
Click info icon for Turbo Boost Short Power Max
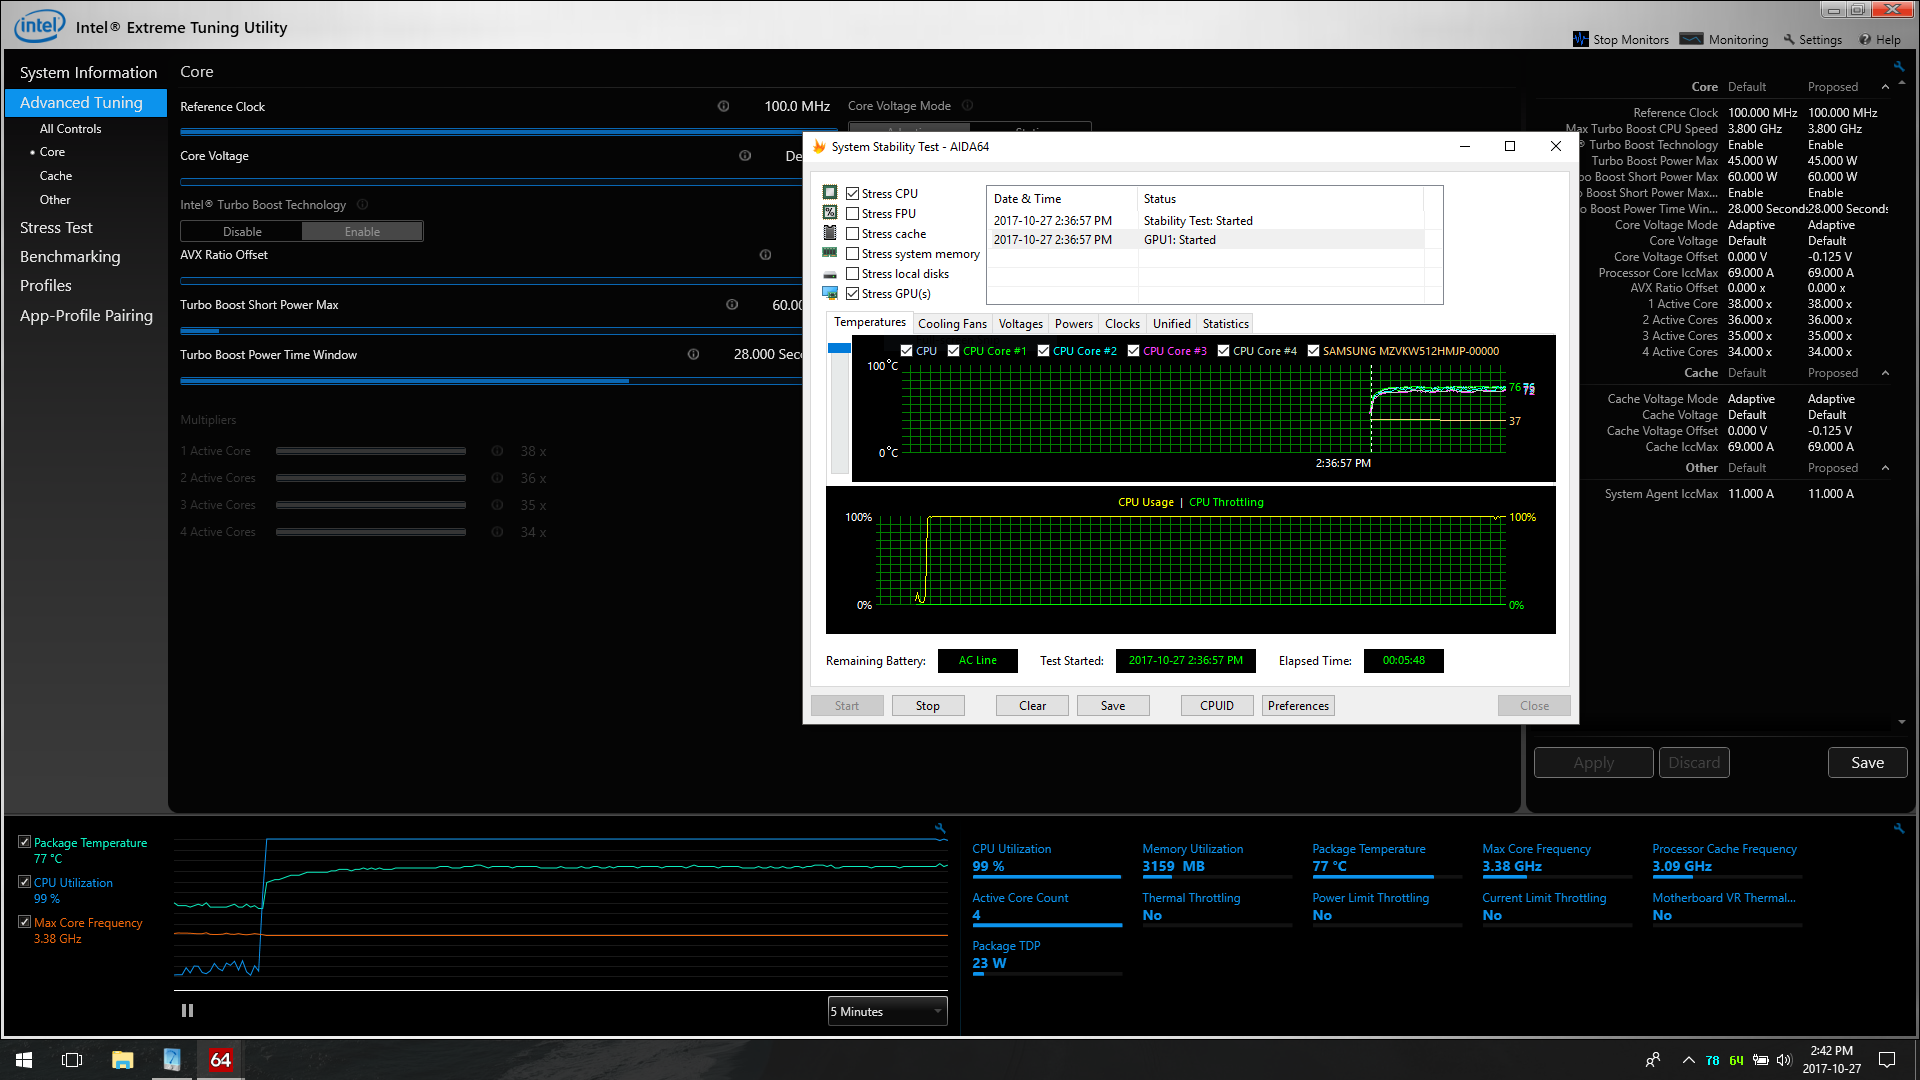[732, 305]
